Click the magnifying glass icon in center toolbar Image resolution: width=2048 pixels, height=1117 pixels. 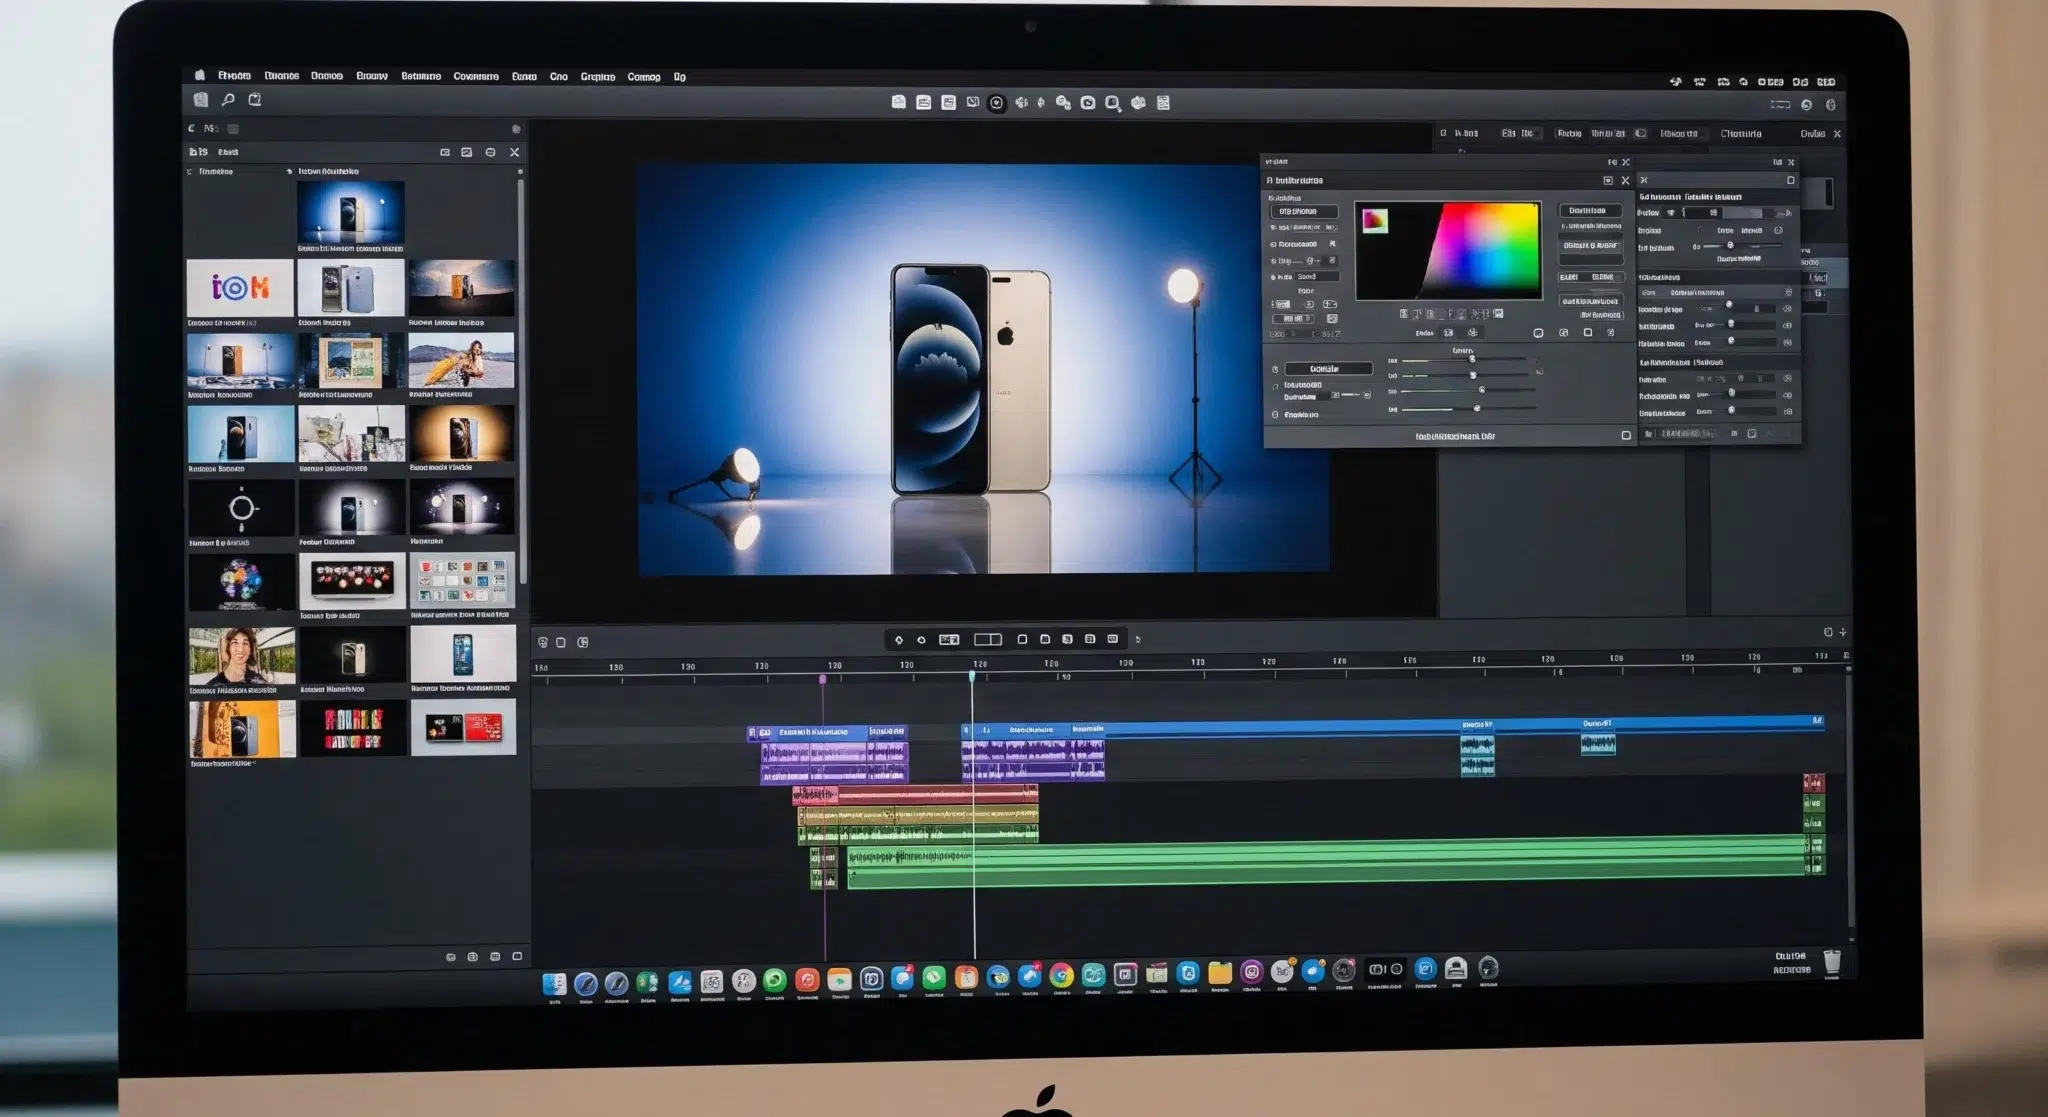pyautogui.click(x=1112, y=103)
